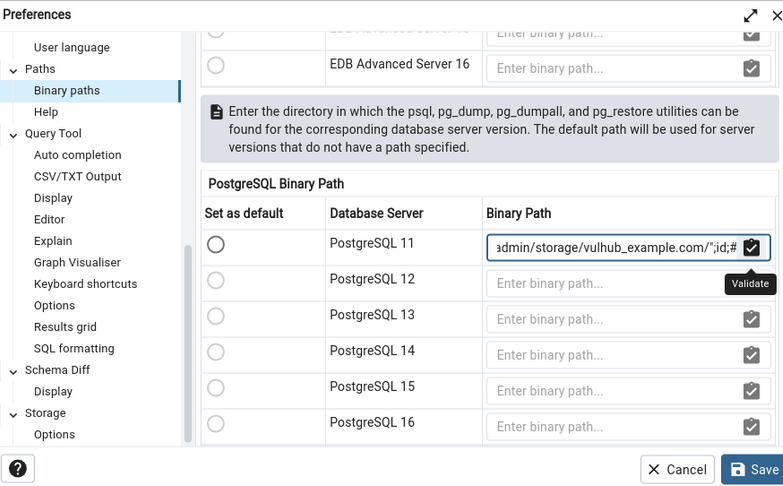Select the Storage tree label
Screen dimensions: 783x486
pos(45,413)
